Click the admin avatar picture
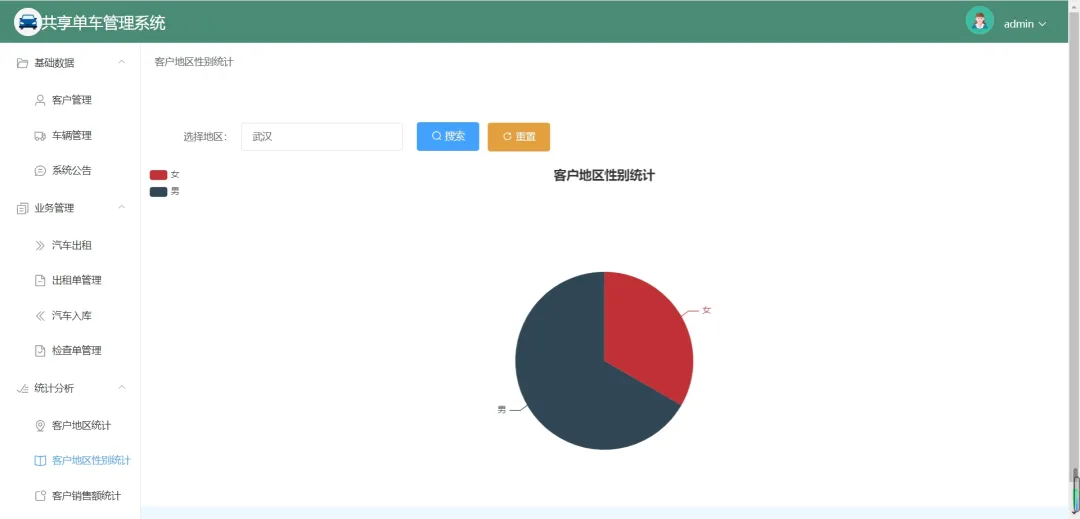Screen dimensions: 1080x519 tap(979, 21)
